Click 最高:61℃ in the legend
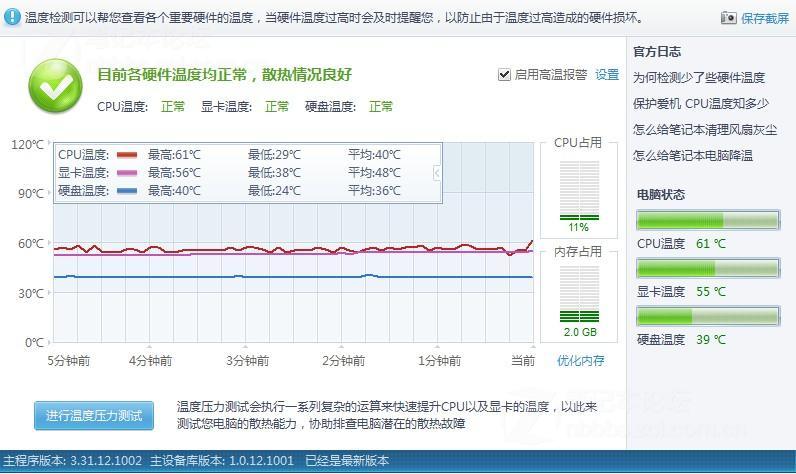The image size is (796, 474). click(x=174, y=155)
